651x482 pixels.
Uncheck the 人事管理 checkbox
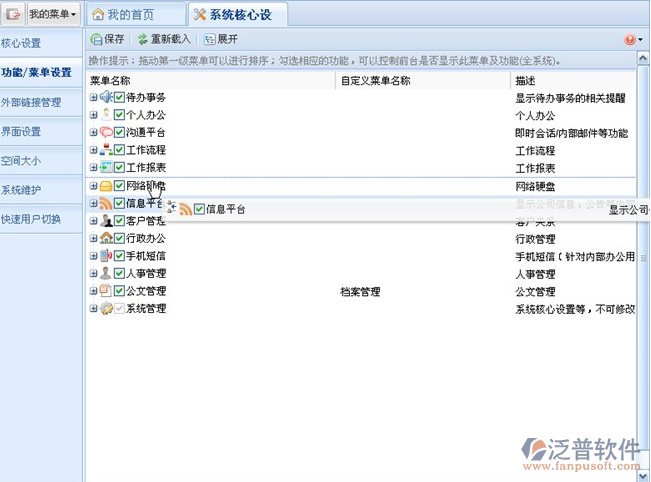point(119,273)
